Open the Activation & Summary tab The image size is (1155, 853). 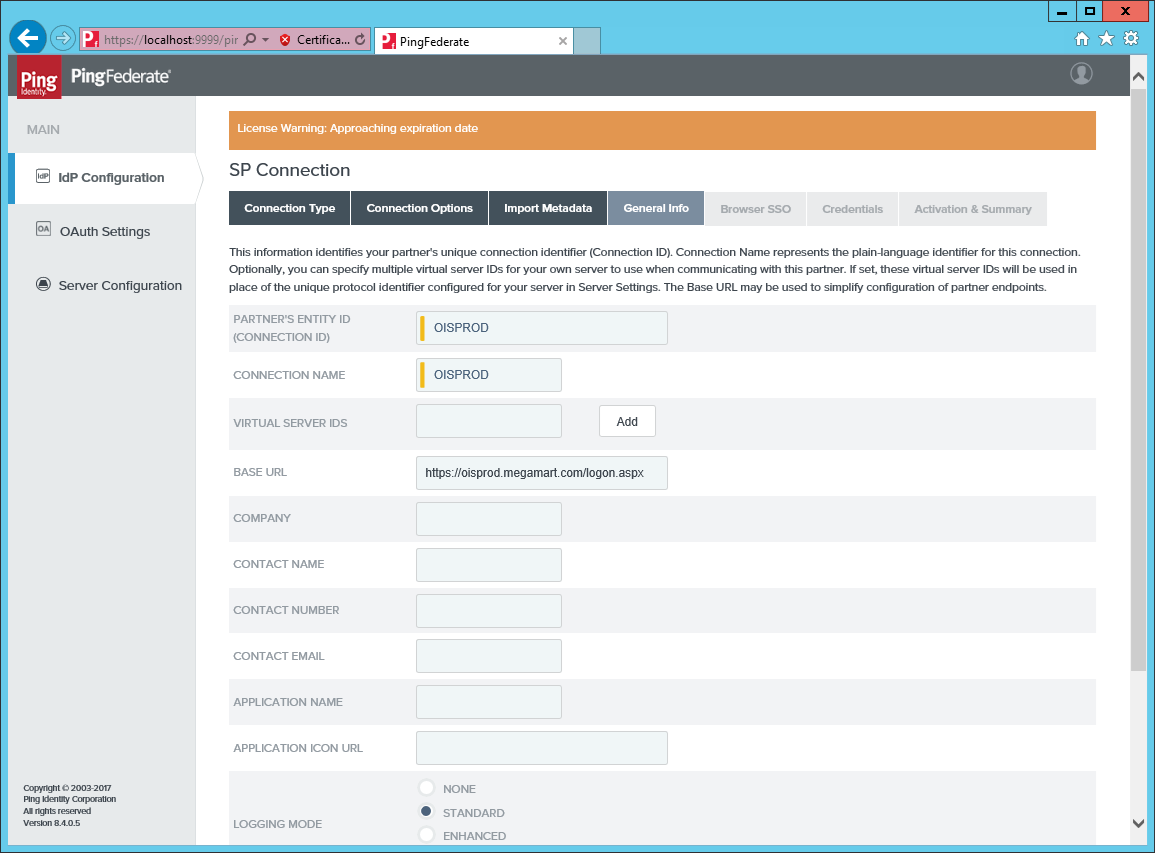click(x=973, y=209)
